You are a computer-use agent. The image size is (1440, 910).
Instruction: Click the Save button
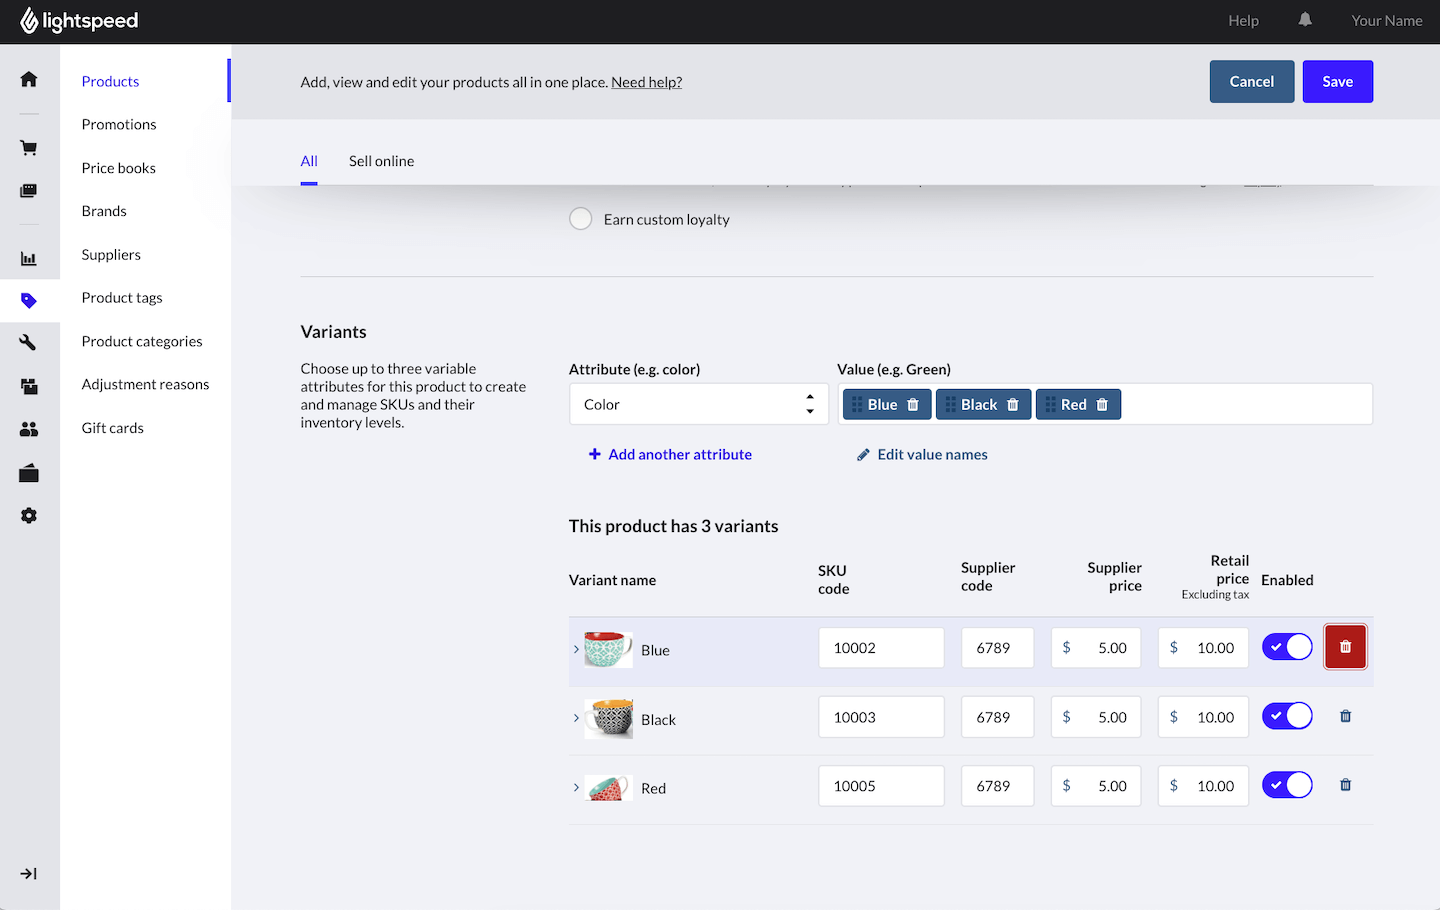click(x=1337, y=82)
